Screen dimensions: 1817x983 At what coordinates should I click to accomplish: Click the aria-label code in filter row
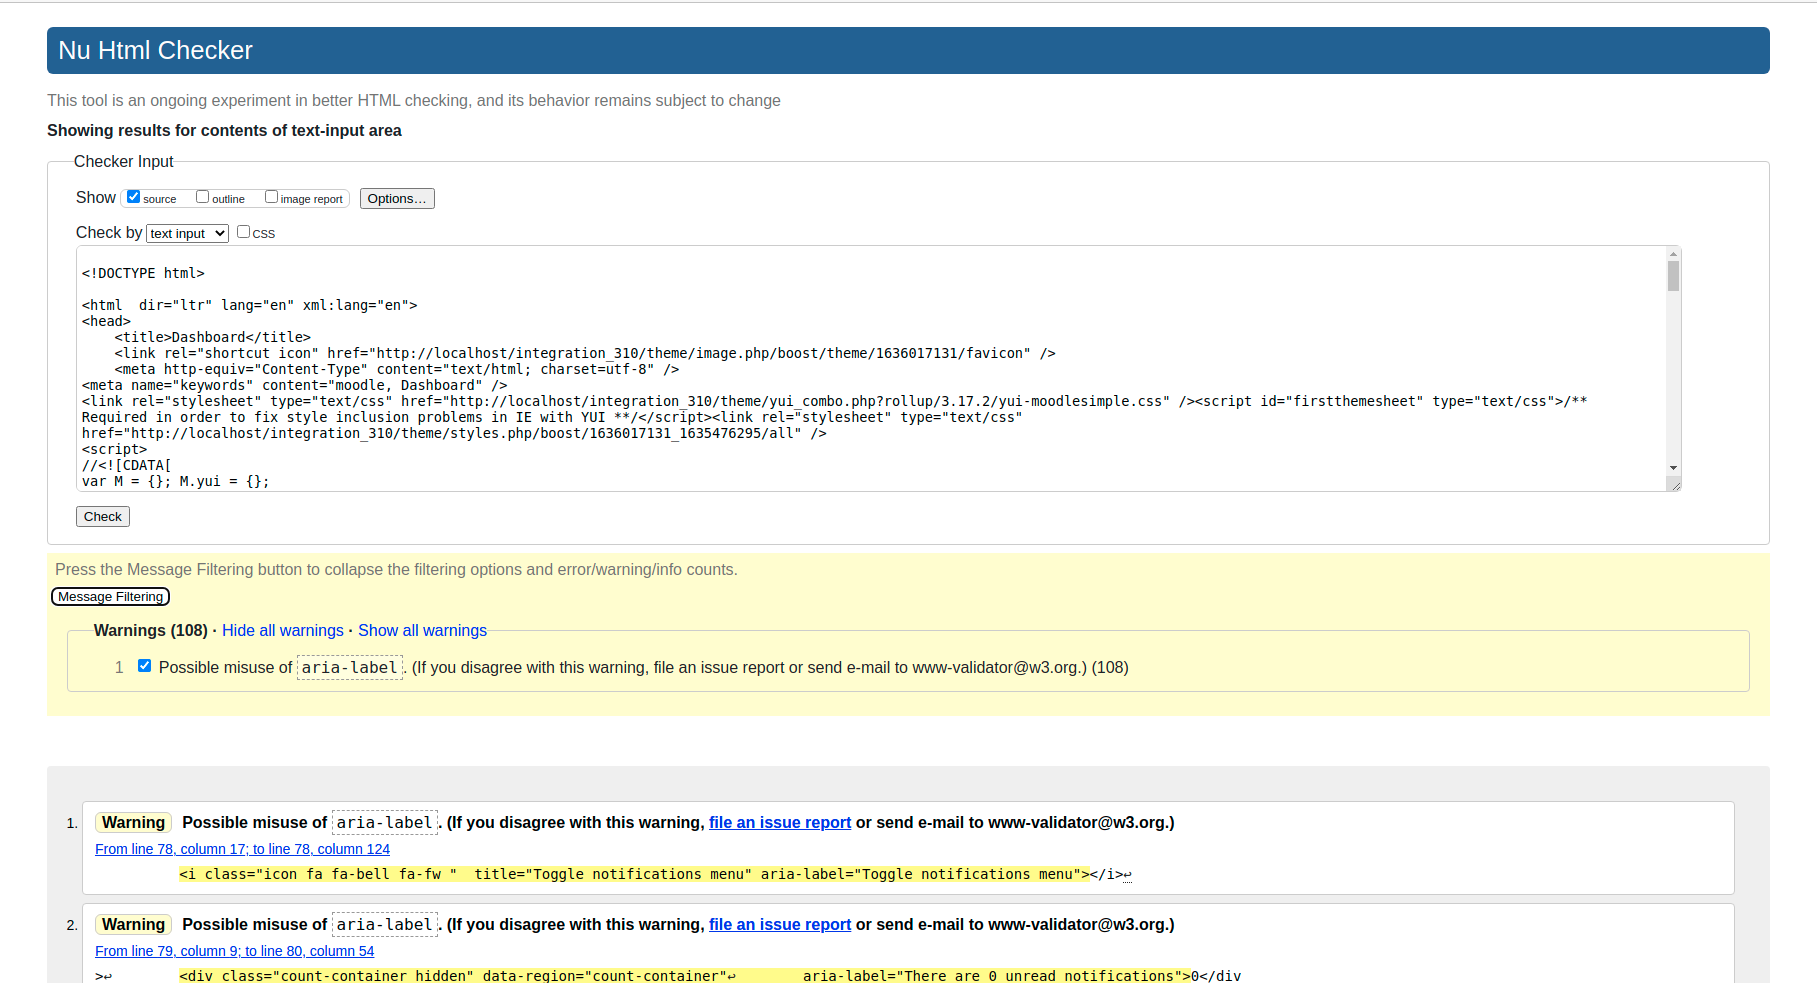(x=350, y=668)
